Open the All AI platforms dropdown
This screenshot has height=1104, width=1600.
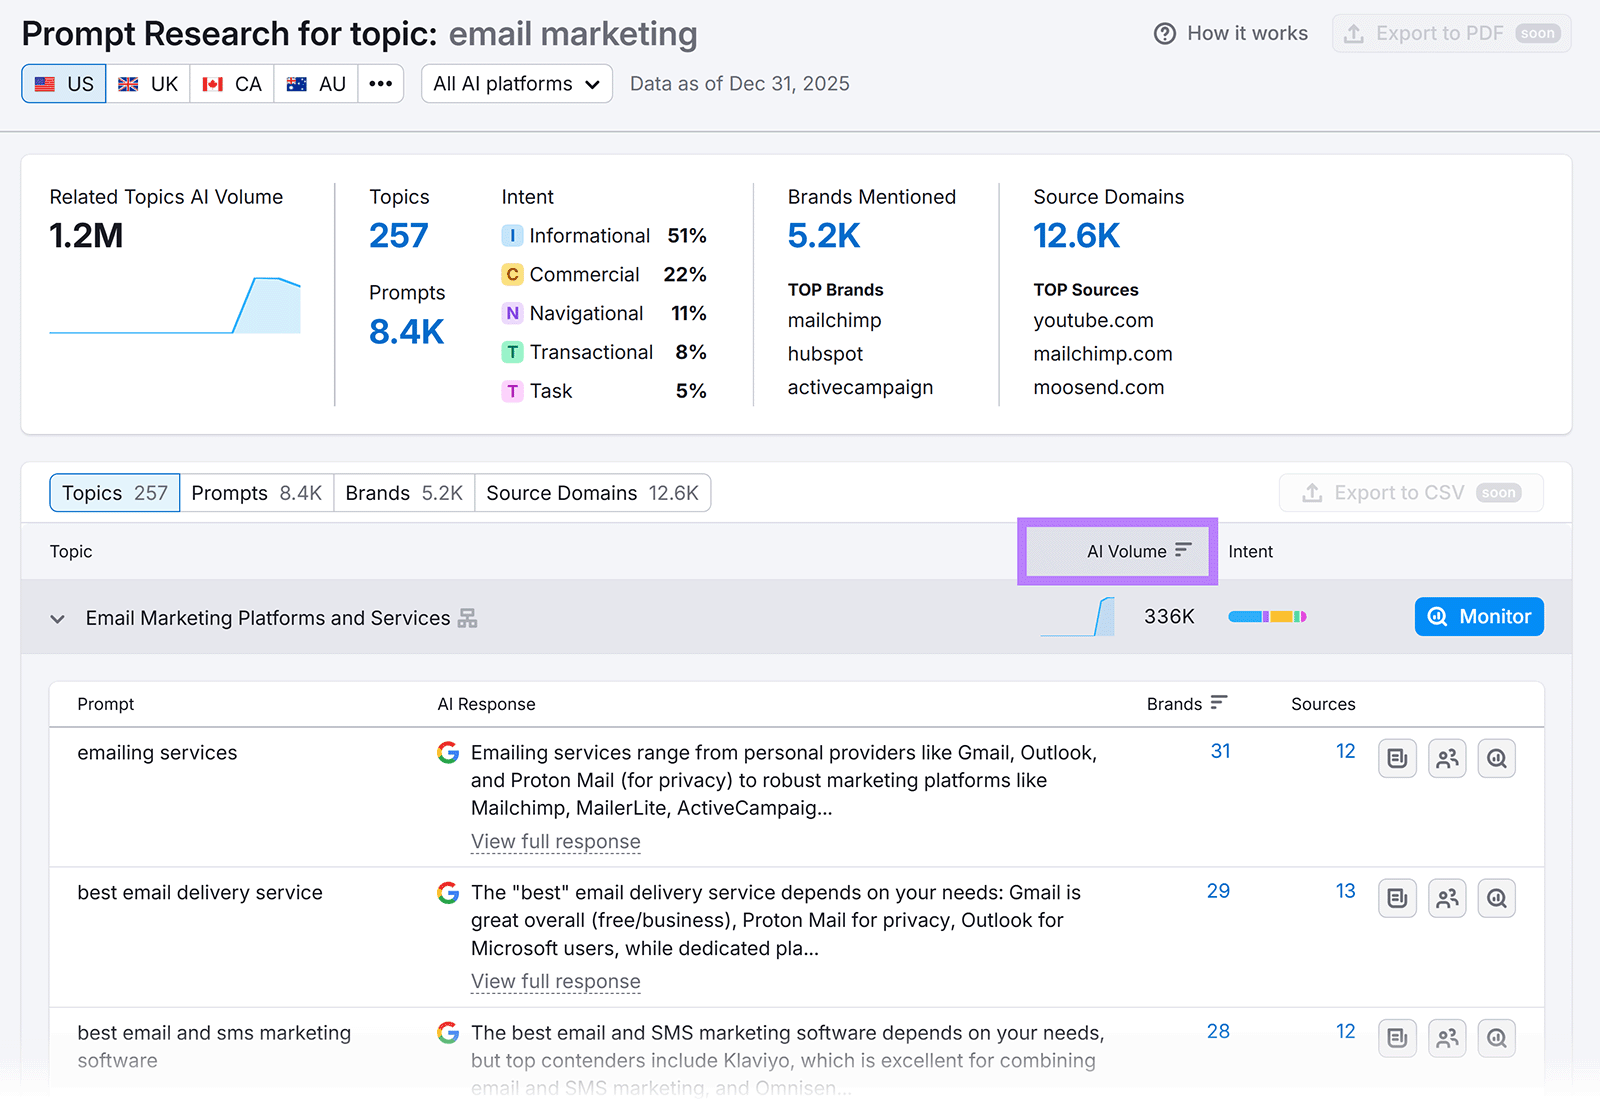click(516, 83)
